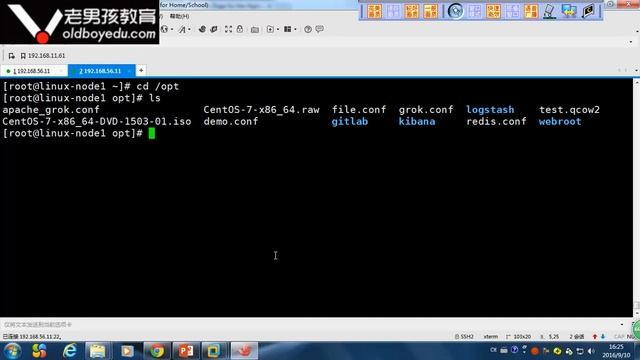Click the logstash directory name
This screenshot has width=640, height=360.
click(x=490, y=110)
